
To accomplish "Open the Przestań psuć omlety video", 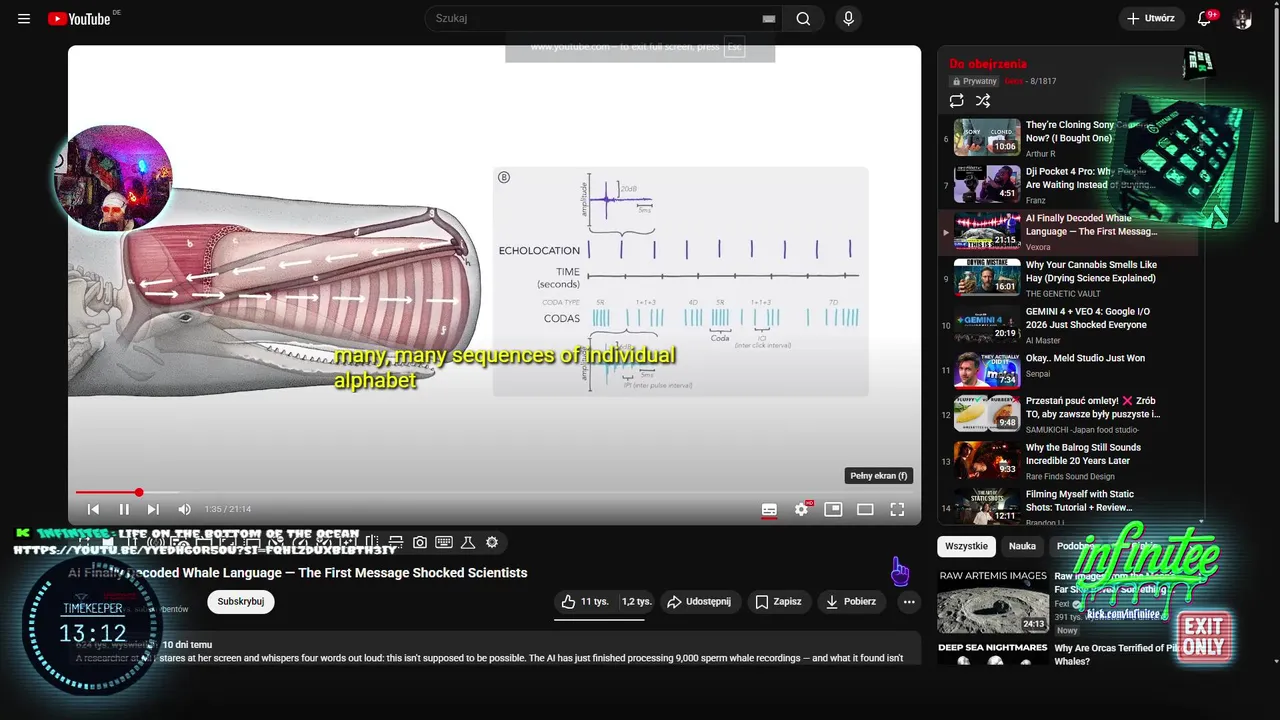I will click(x=1092, y=407).
